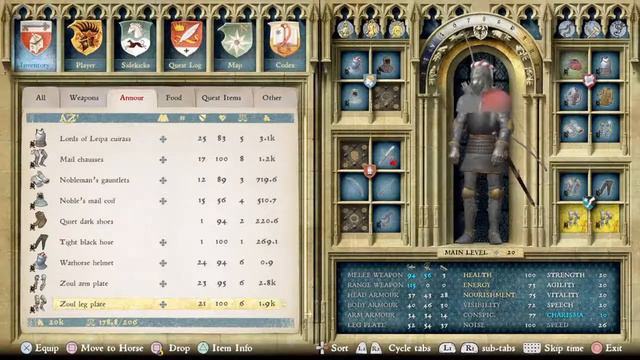This screenshot has height=360, width=640.
Task: Sort by the scales weight column icon
Action: [242, 118]
